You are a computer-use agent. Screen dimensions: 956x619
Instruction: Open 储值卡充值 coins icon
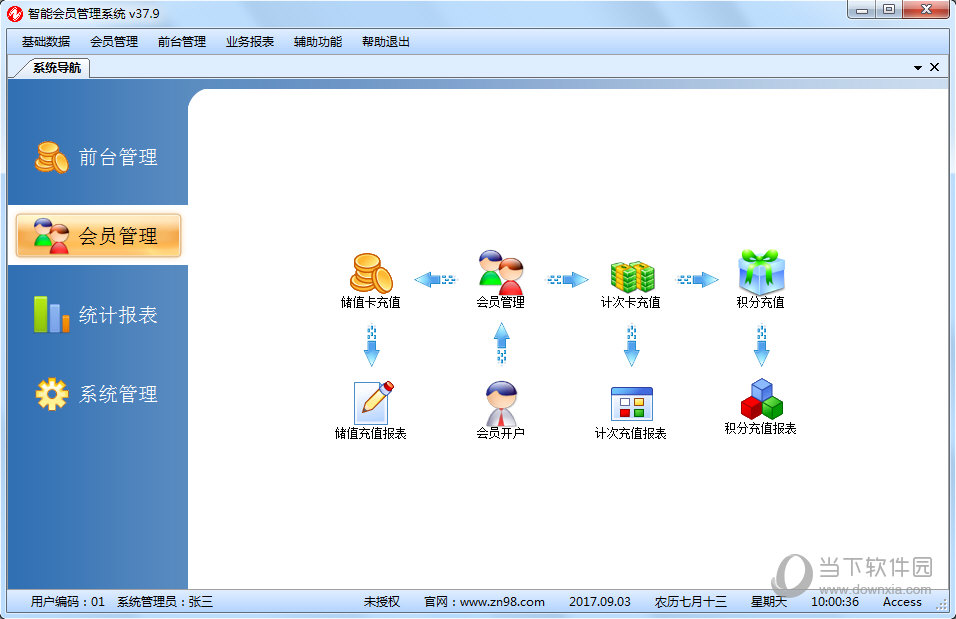point(371,273)
